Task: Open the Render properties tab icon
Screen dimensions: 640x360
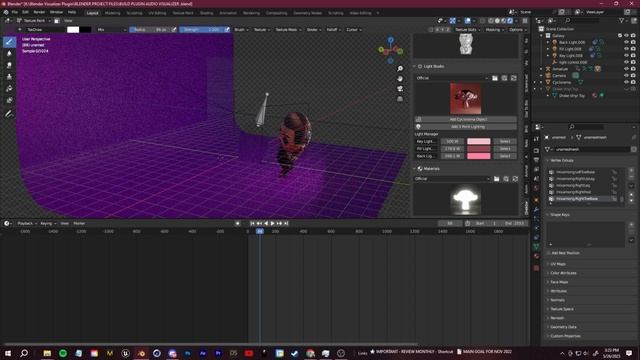Action: pos(536,151)
